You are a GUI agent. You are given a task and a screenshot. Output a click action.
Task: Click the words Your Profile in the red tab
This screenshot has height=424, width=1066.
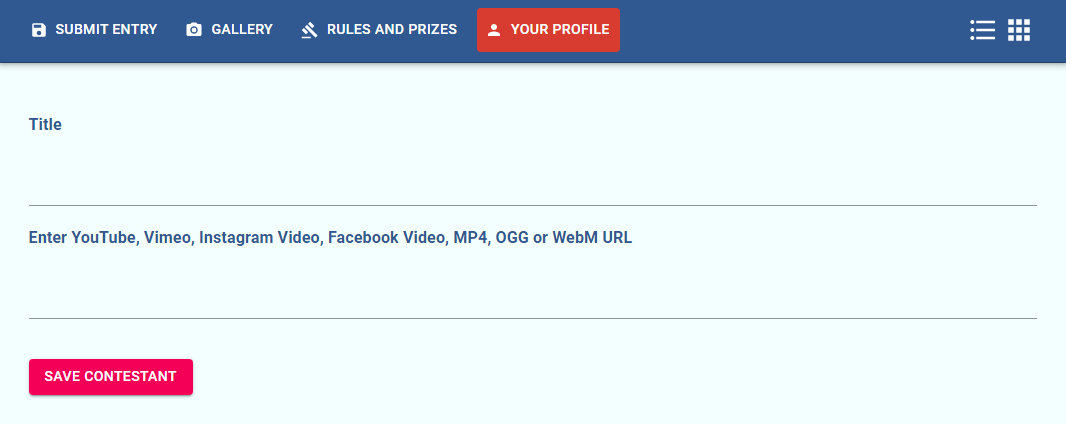[560, 30]
